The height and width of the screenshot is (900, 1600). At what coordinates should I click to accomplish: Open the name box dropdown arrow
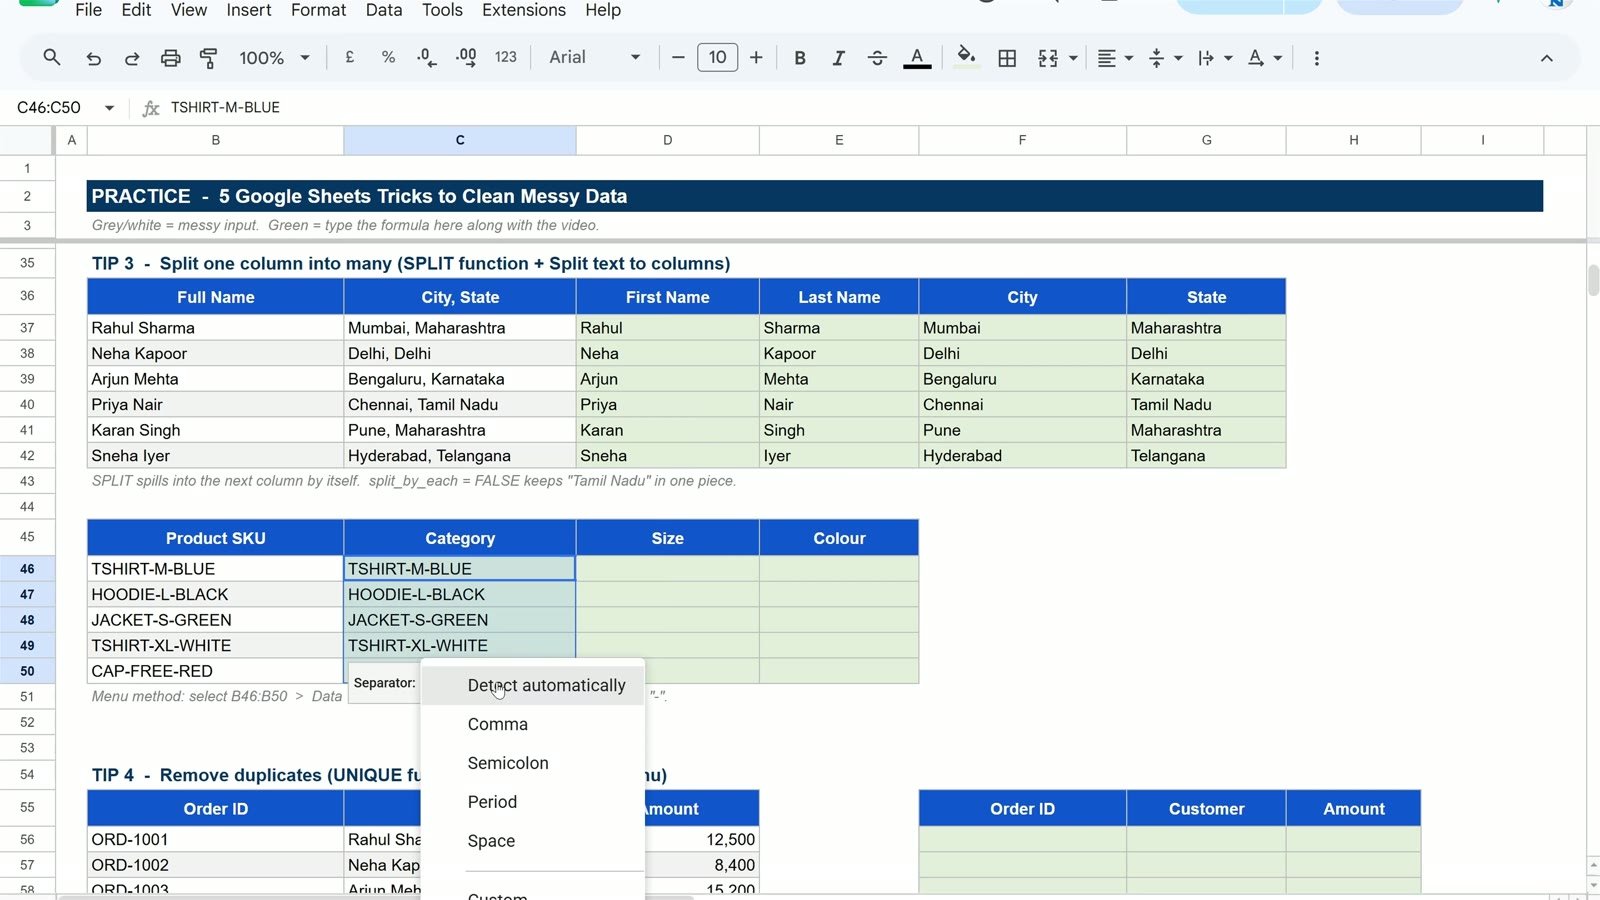click(109, 107)
